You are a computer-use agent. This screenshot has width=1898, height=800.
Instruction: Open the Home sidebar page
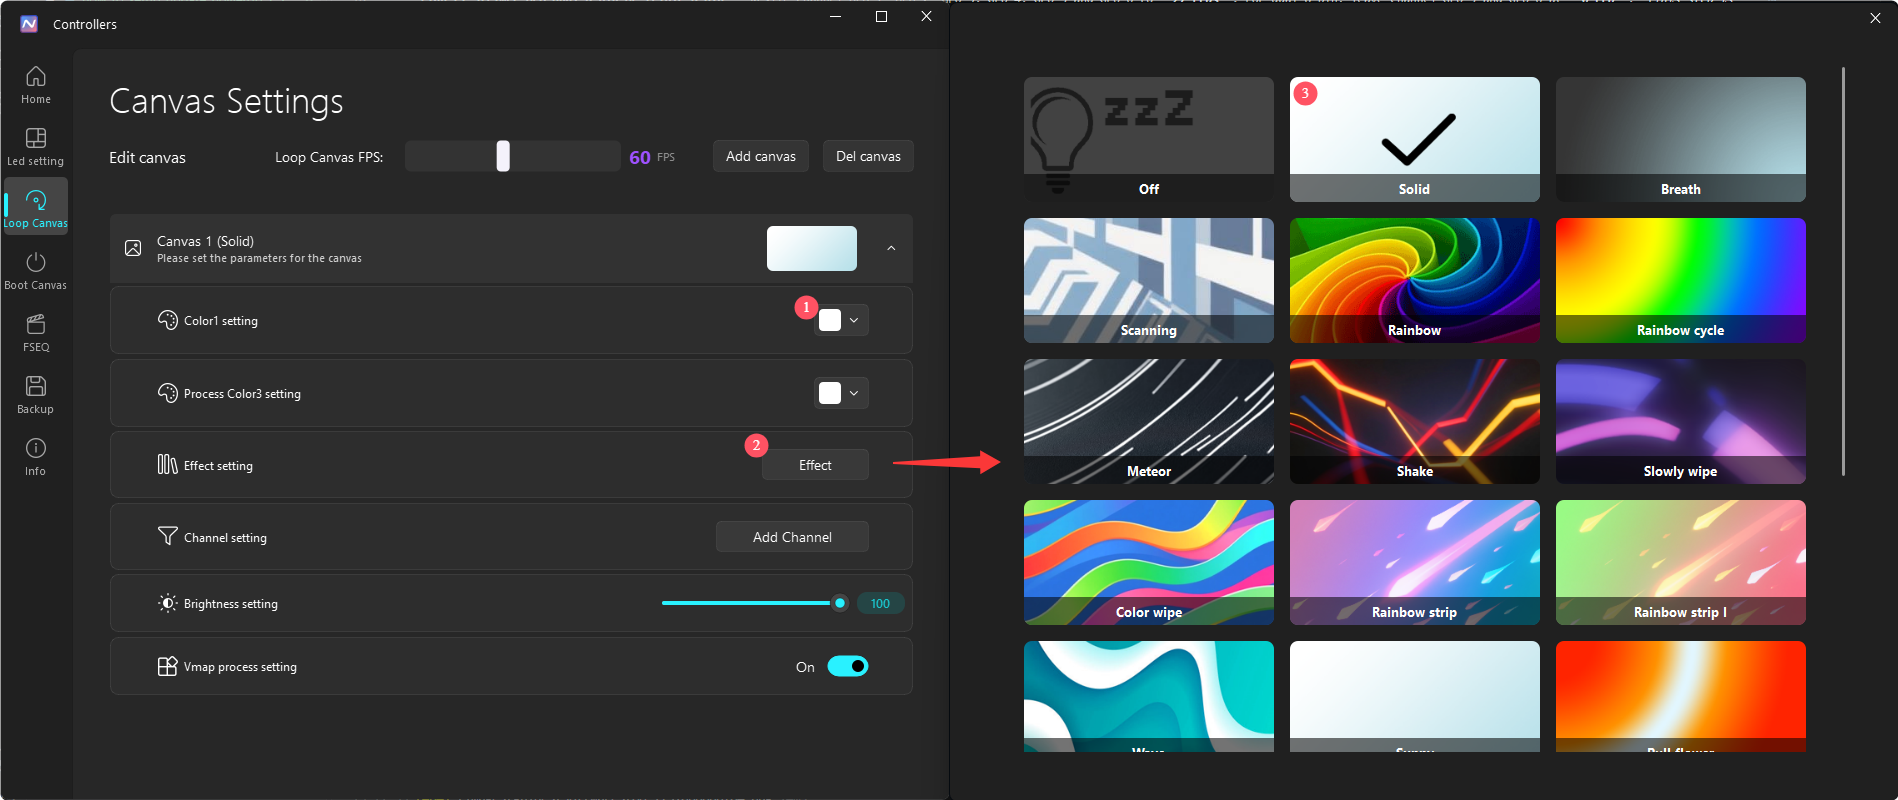[36, 84]
